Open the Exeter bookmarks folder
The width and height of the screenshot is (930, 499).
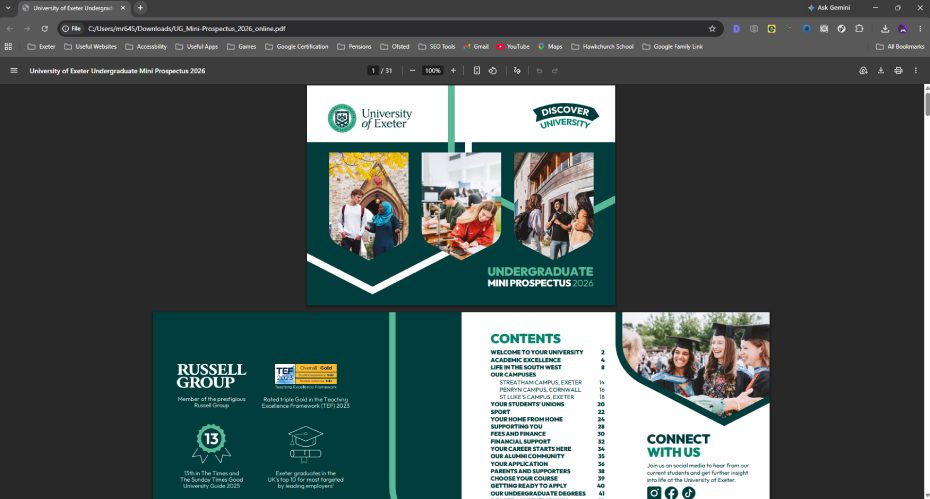click(41, 46)
